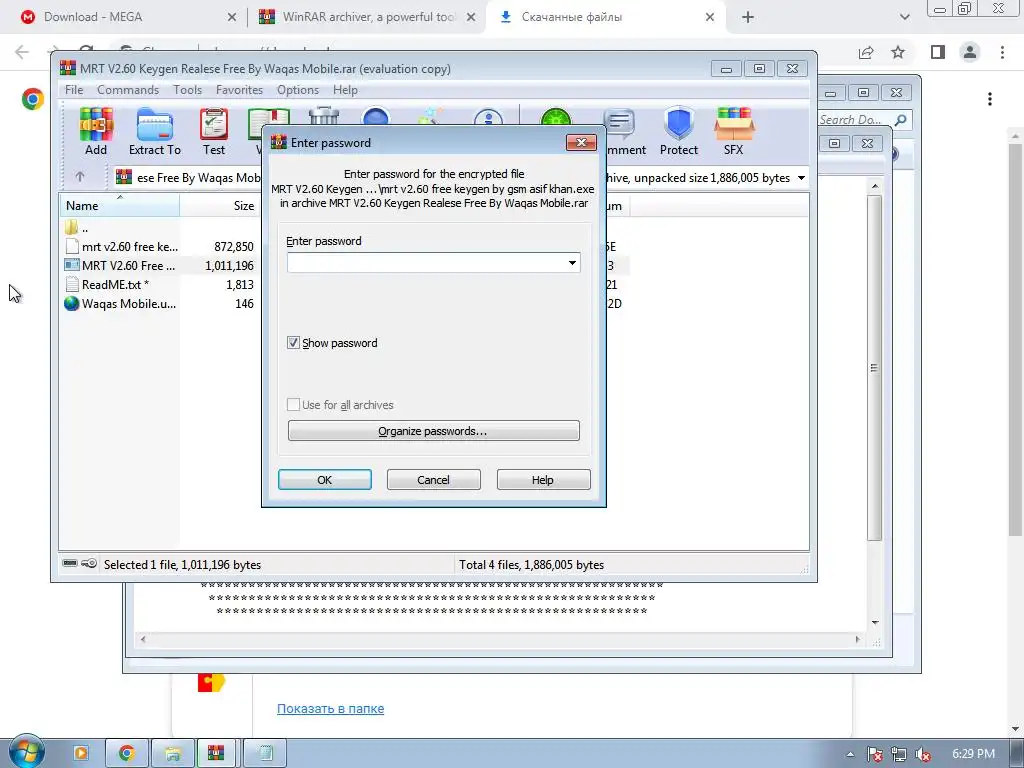Open the Windows Start orb
This screenshot has width=1024, height=768.
[26, 751]
